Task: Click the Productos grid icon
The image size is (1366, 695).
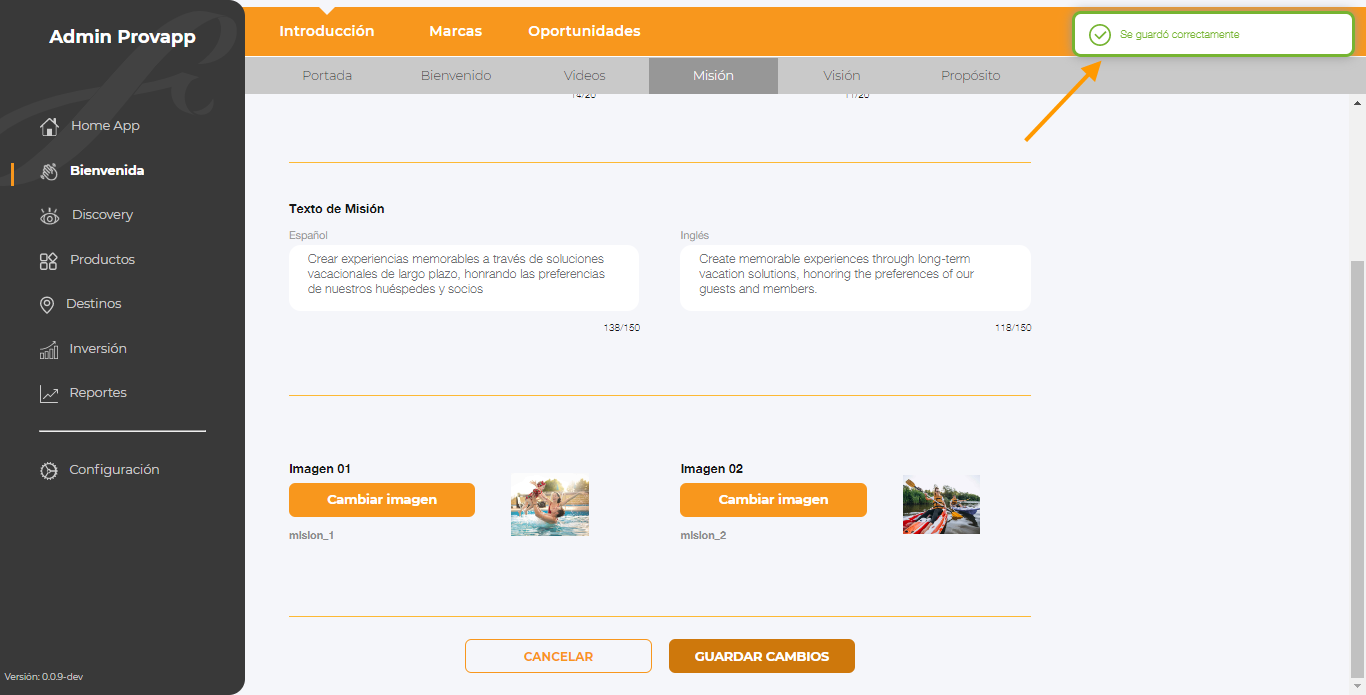Action: pyautogui.click(x=49, y=261)
